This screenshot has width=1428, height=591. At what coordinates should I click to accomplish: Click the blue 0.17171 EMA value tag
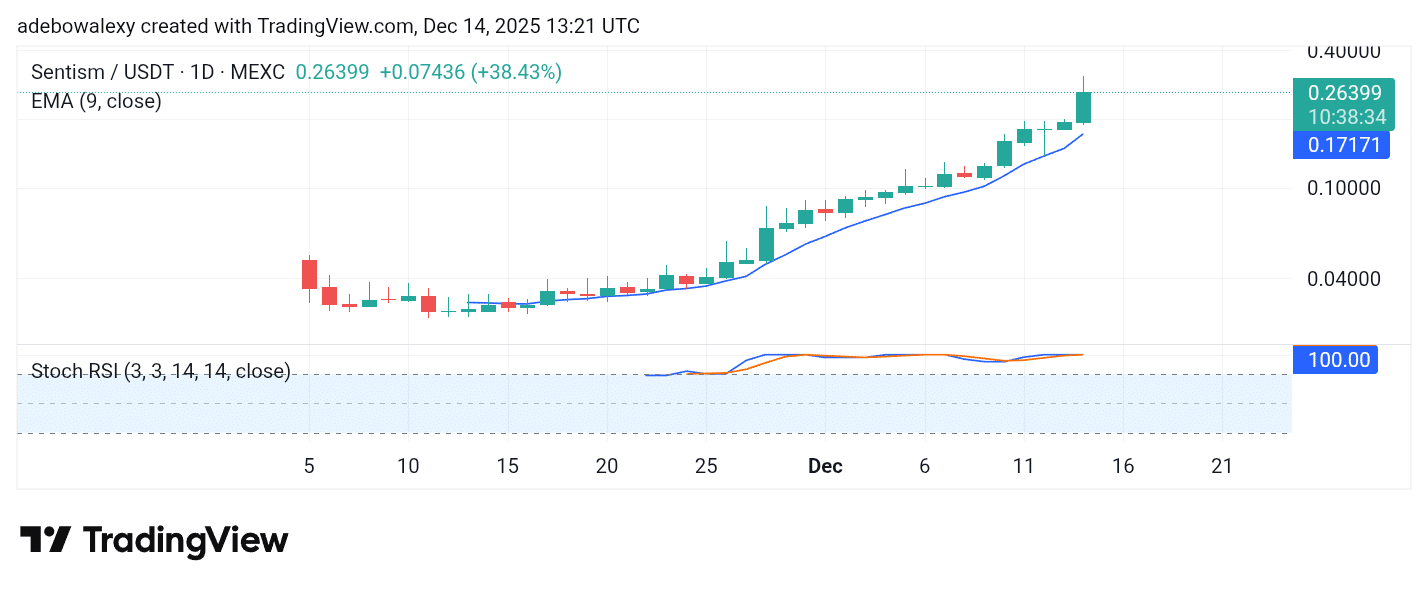[1342, 145]
